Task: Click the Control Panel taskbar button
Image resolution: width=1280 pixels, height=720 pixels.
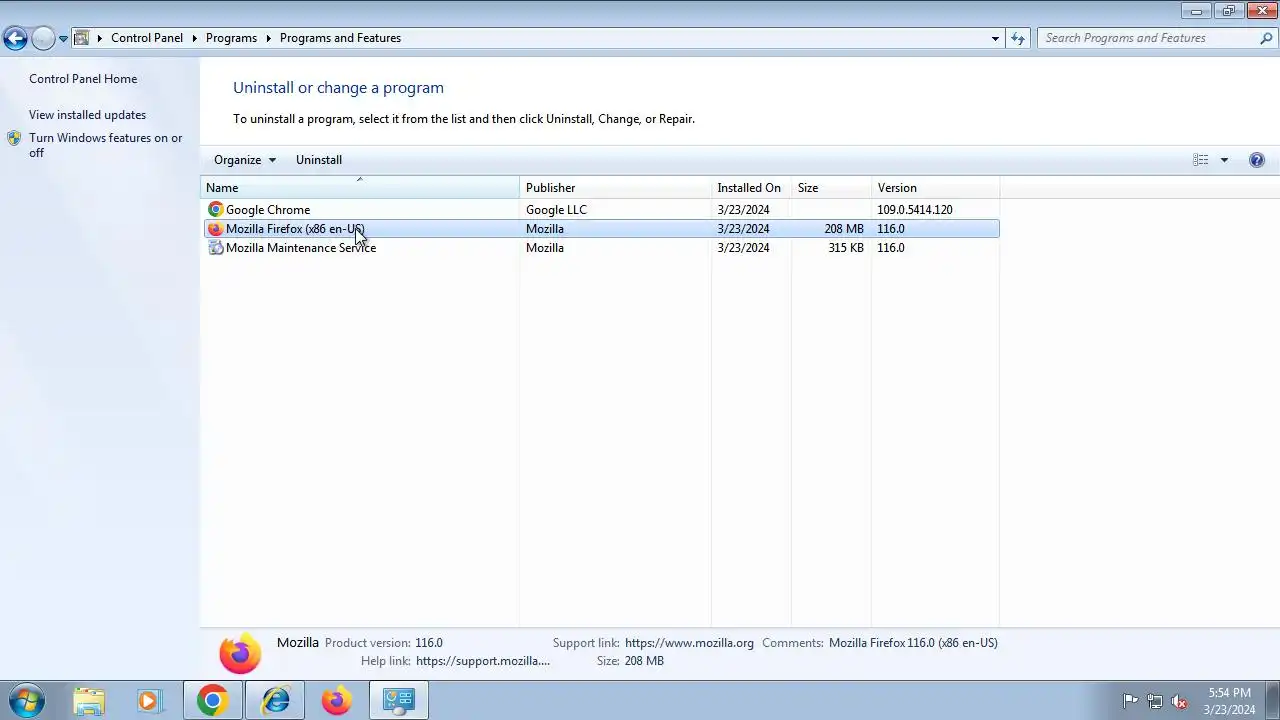Action: point(398,701)
